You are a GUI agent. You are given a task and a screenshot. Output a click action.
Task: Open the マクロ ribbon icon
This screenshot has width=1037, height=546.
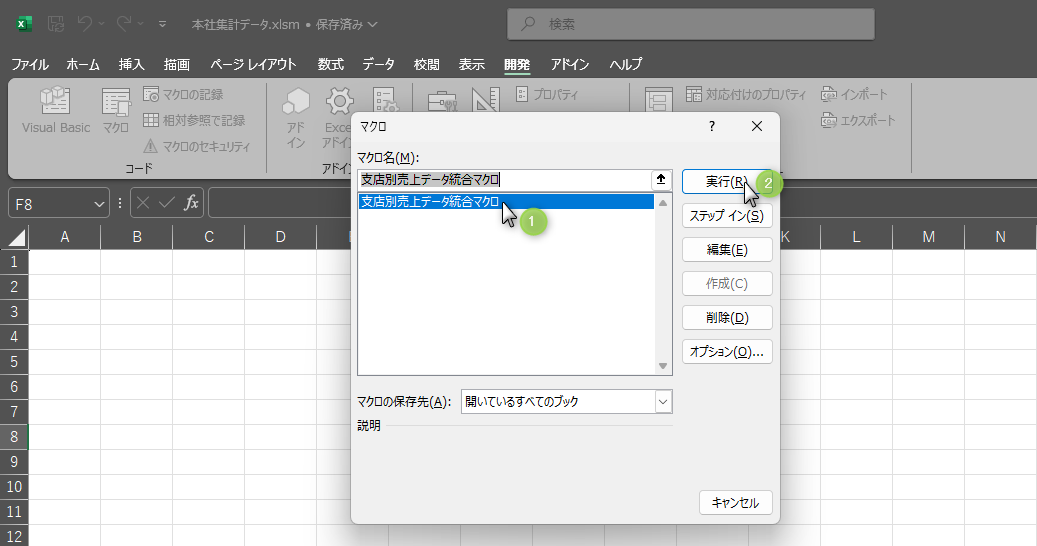[x=116, y=102]
